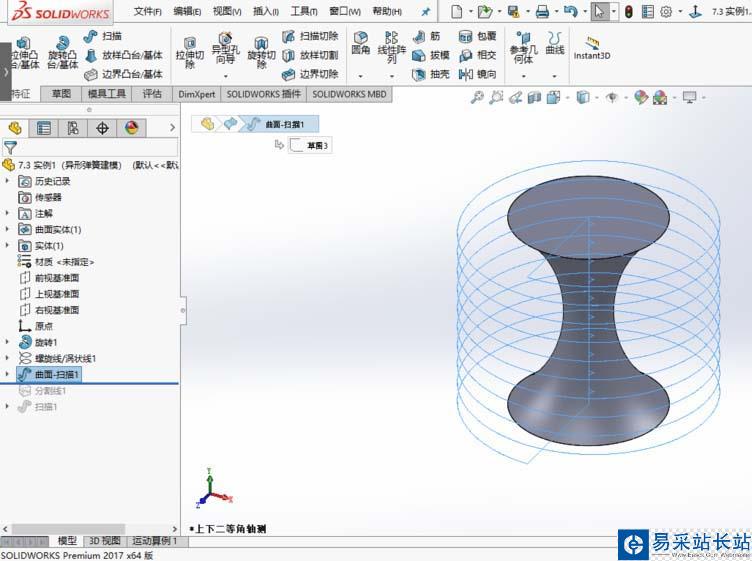This screenshot has height=561, width=752.
Task: Choose the 边界凸台/基体 boundary tool
Action: click(124, 74)
